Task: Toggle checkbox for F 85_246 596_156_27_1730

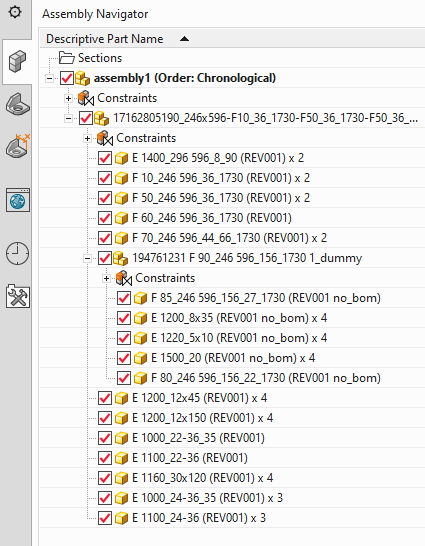Action: click(x=124, y=298)
